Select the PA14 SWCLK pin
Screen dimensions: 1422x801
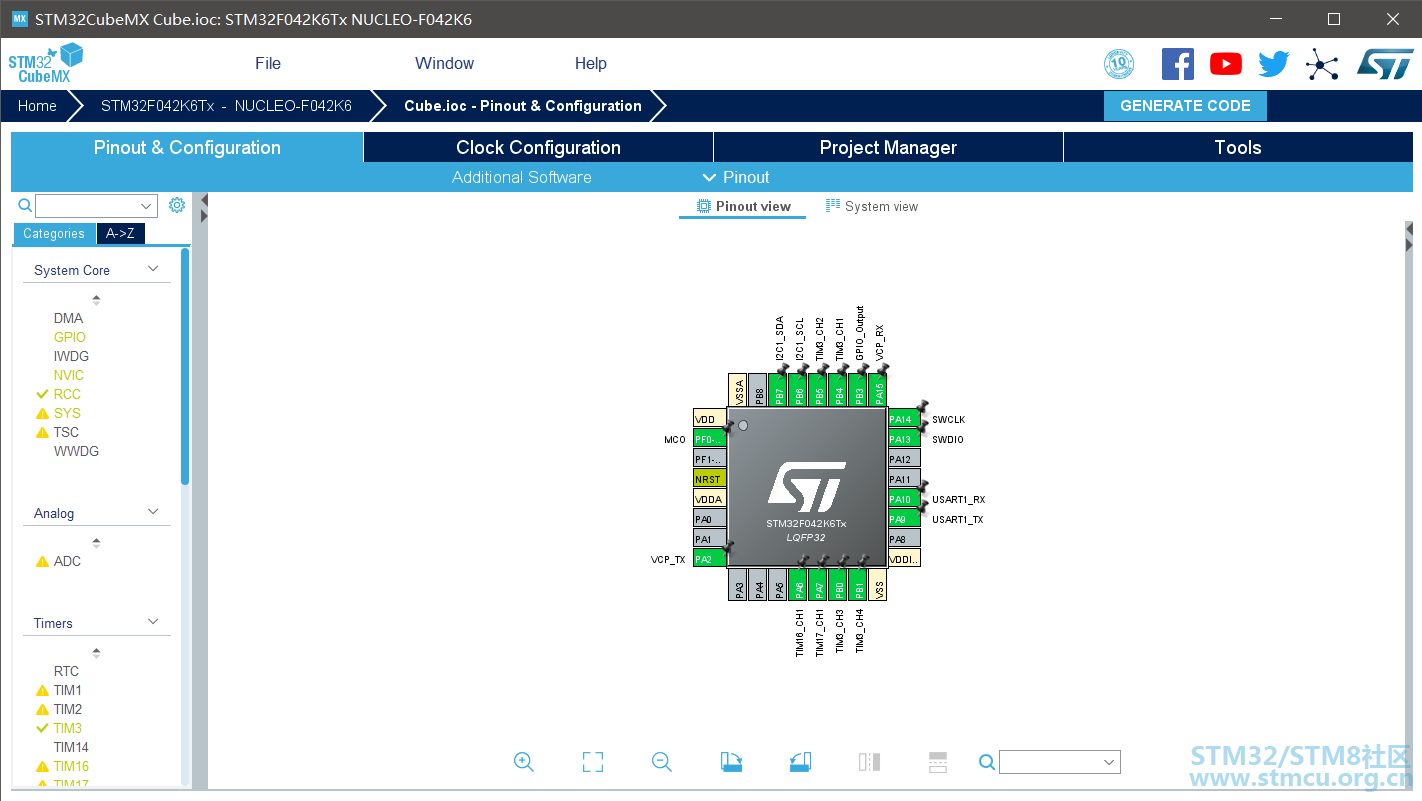904,419
